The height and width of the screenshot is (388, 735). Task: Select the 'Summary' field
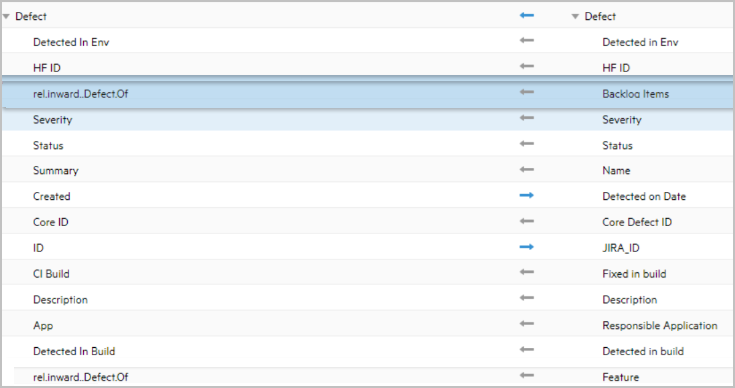point(56,171)
